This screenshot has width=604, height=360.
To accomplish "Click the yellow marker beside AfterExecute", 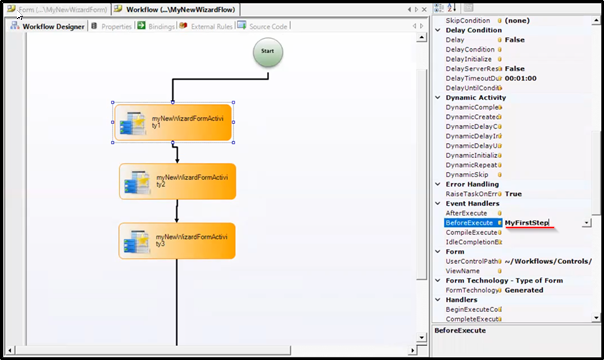I will coord(500,213).
